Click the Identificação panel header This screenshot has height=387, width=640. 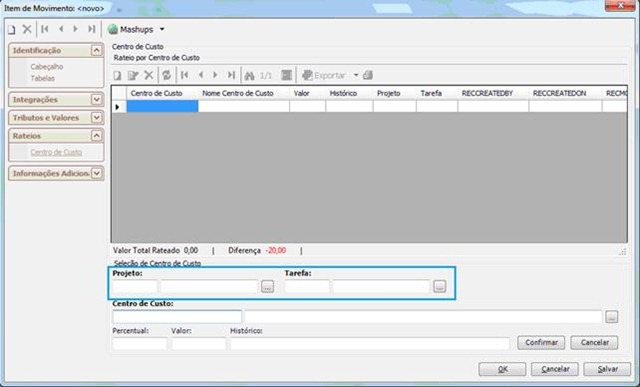tap(56, 50)
